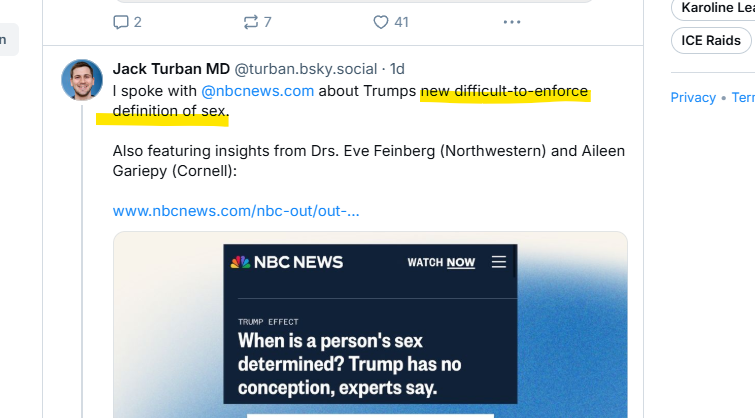
Task: Open the Terms footer link
Action: point(743,97)
